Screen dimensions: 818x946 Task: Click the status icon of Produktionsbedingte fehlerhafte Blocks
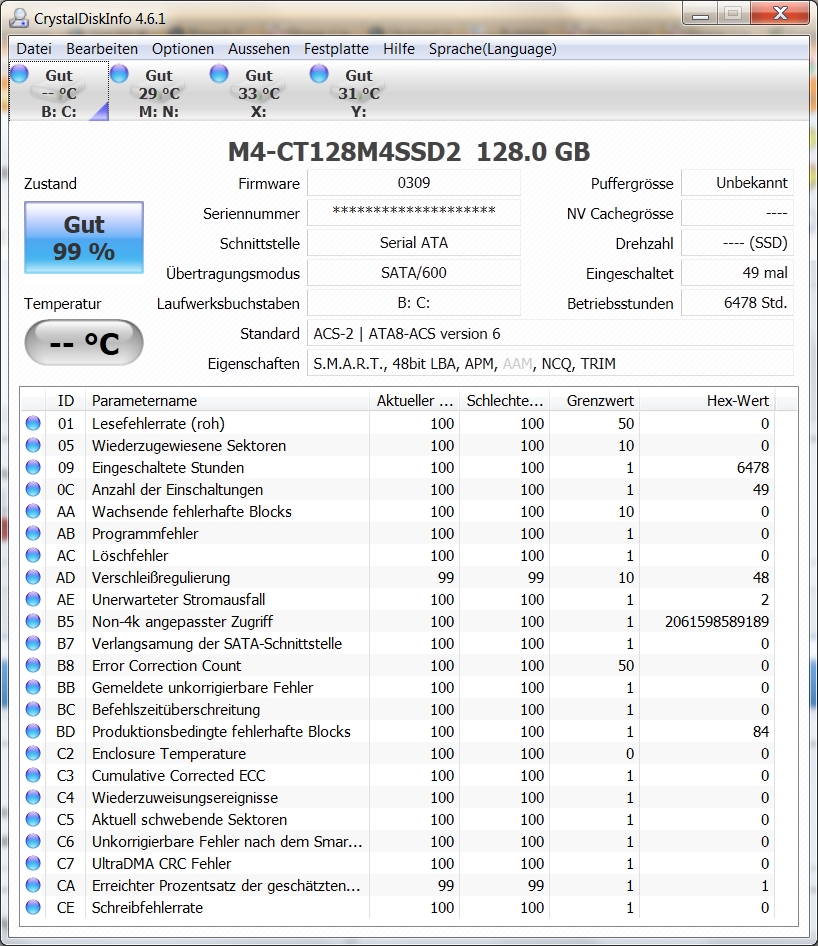[x=33, y=731]
